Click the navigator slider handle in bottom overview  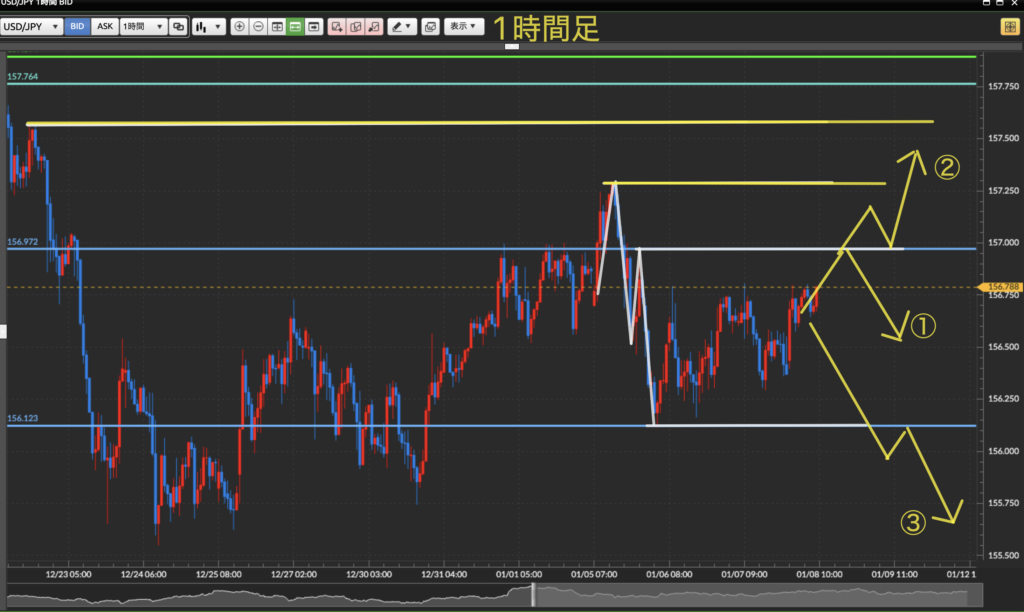pos(532,595)
